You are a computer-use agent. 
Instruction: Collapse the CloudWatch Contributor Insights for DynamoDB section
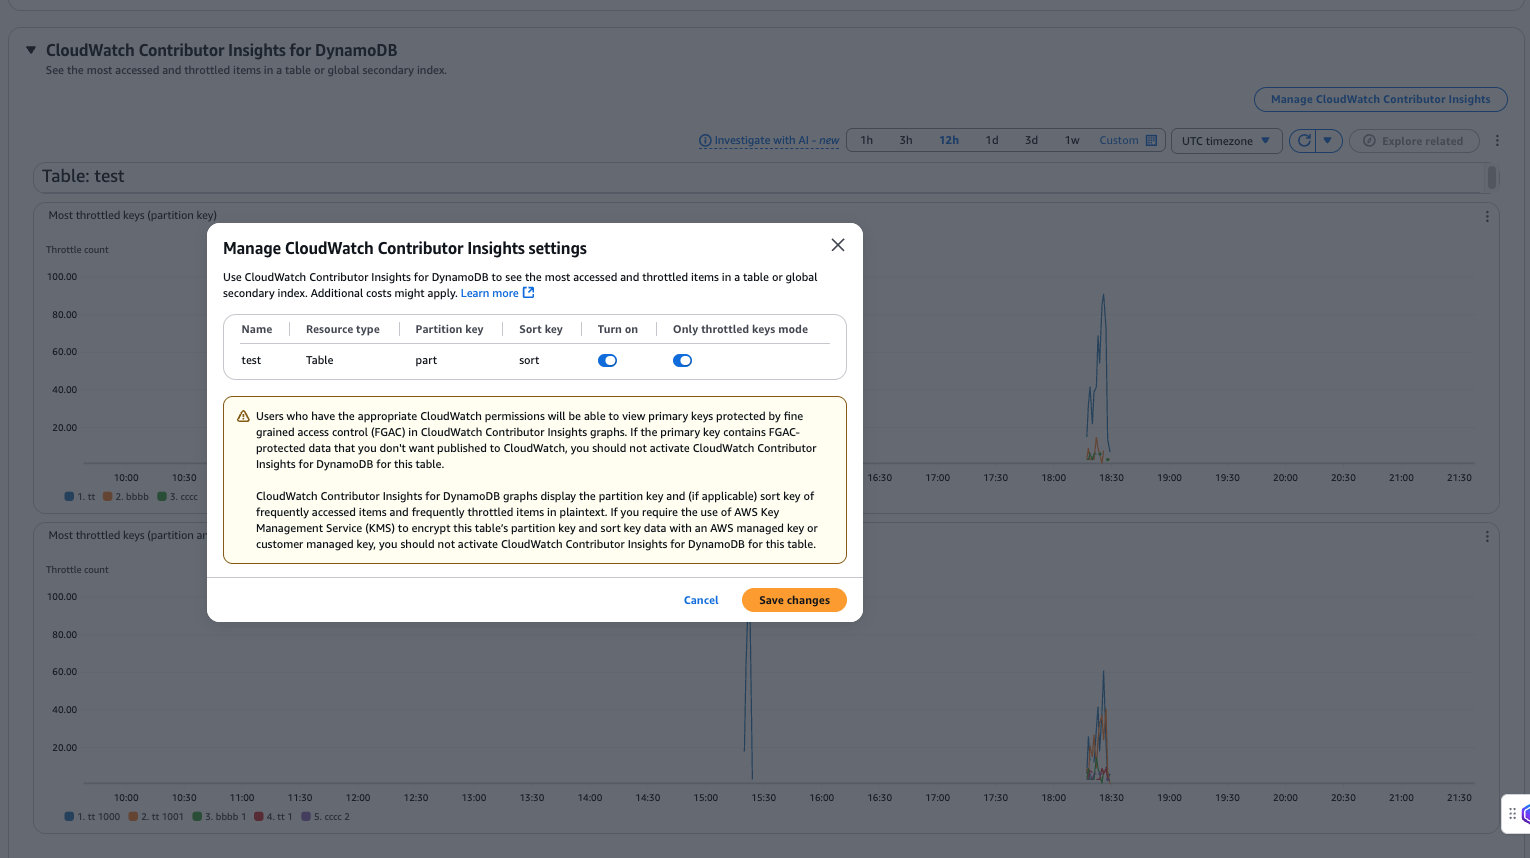click(x=29, y=49)
